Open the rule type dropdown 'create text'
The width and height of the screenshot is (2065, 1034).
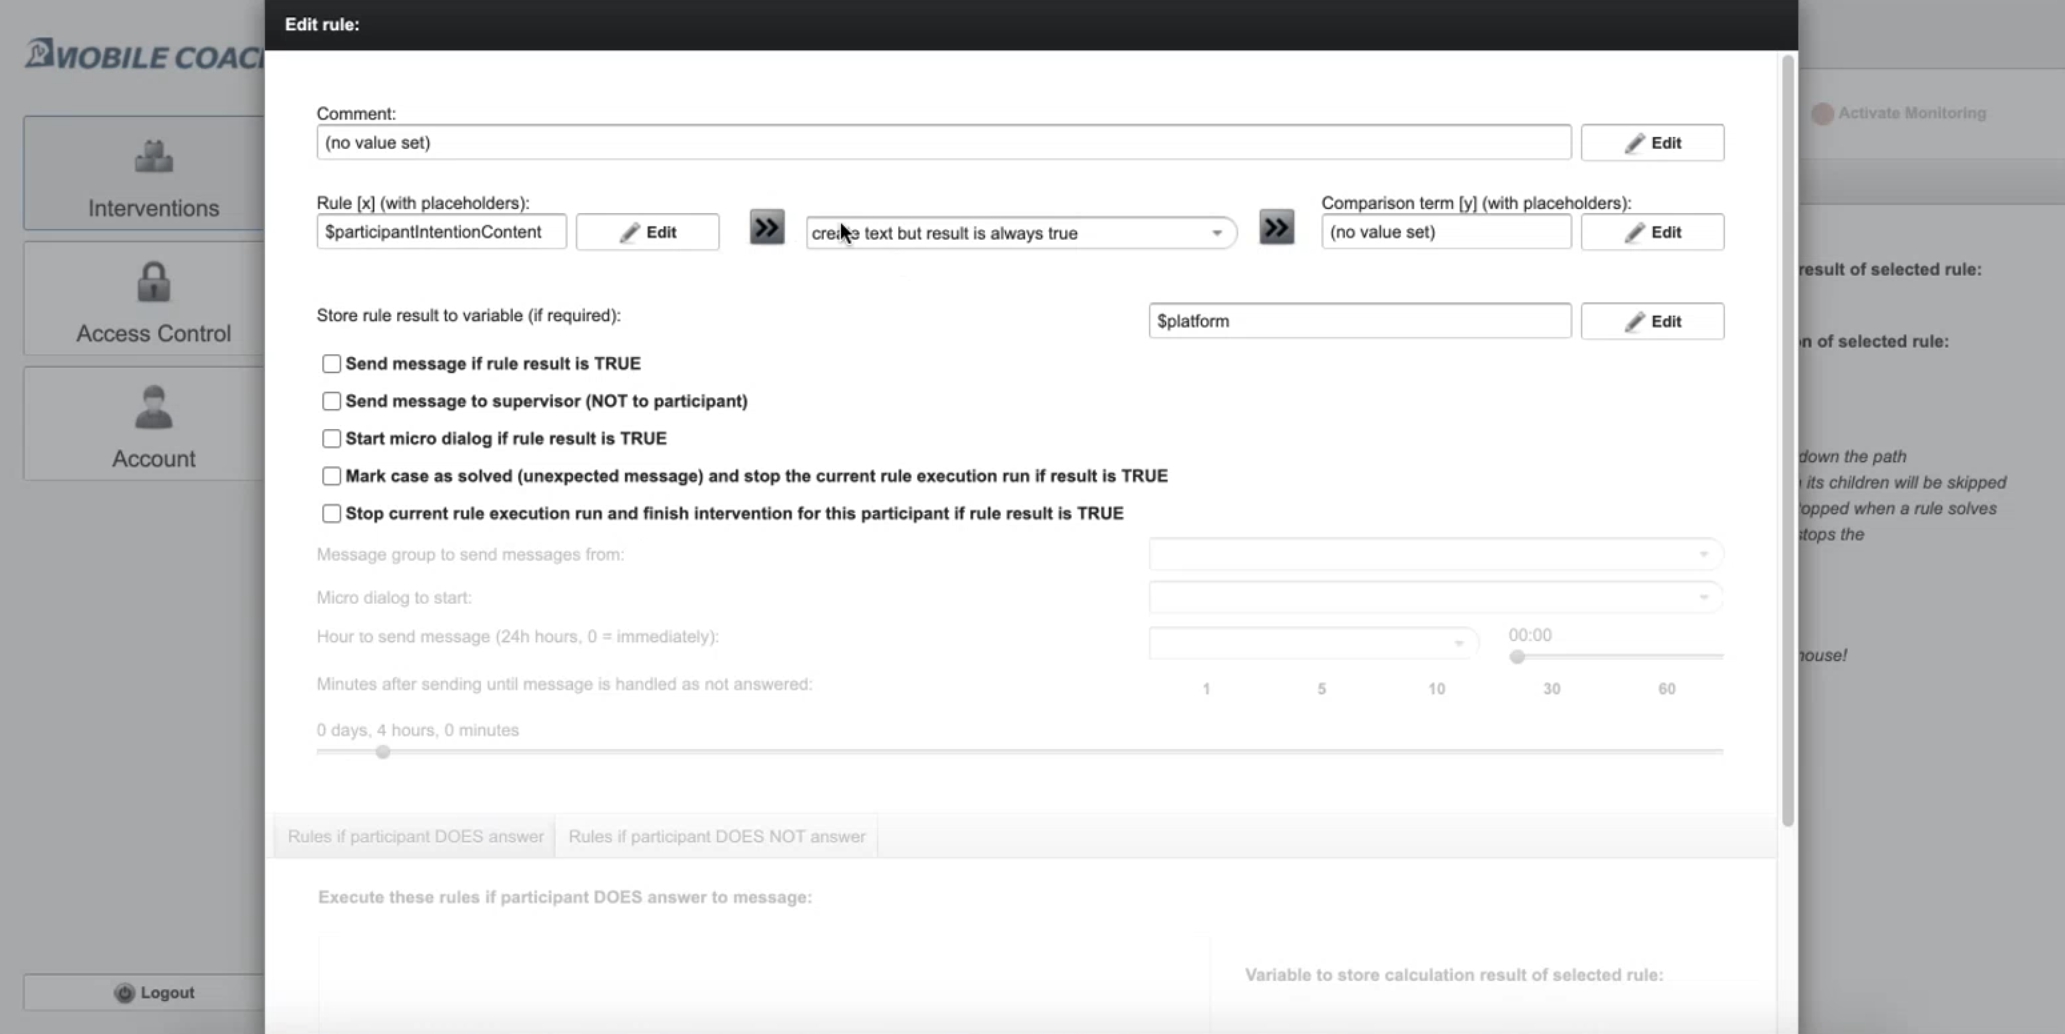[x=1020, y=233]
